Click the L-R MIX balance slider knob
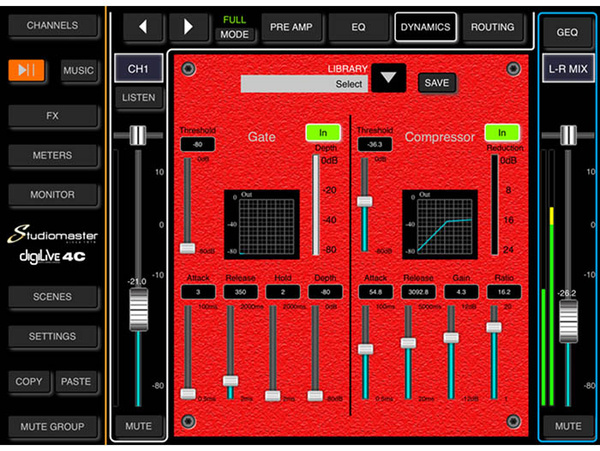The width and height of the screenshot is (600, 451). click(x=569, y=135)
